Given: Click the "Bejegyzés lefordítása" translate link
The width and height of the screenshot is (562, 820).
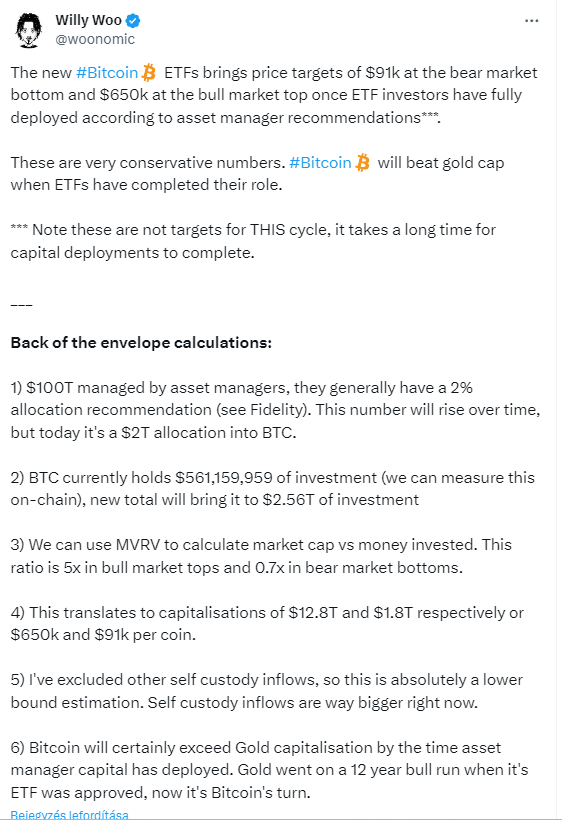Looking at the screenshot, I should (x=69, y=815).
